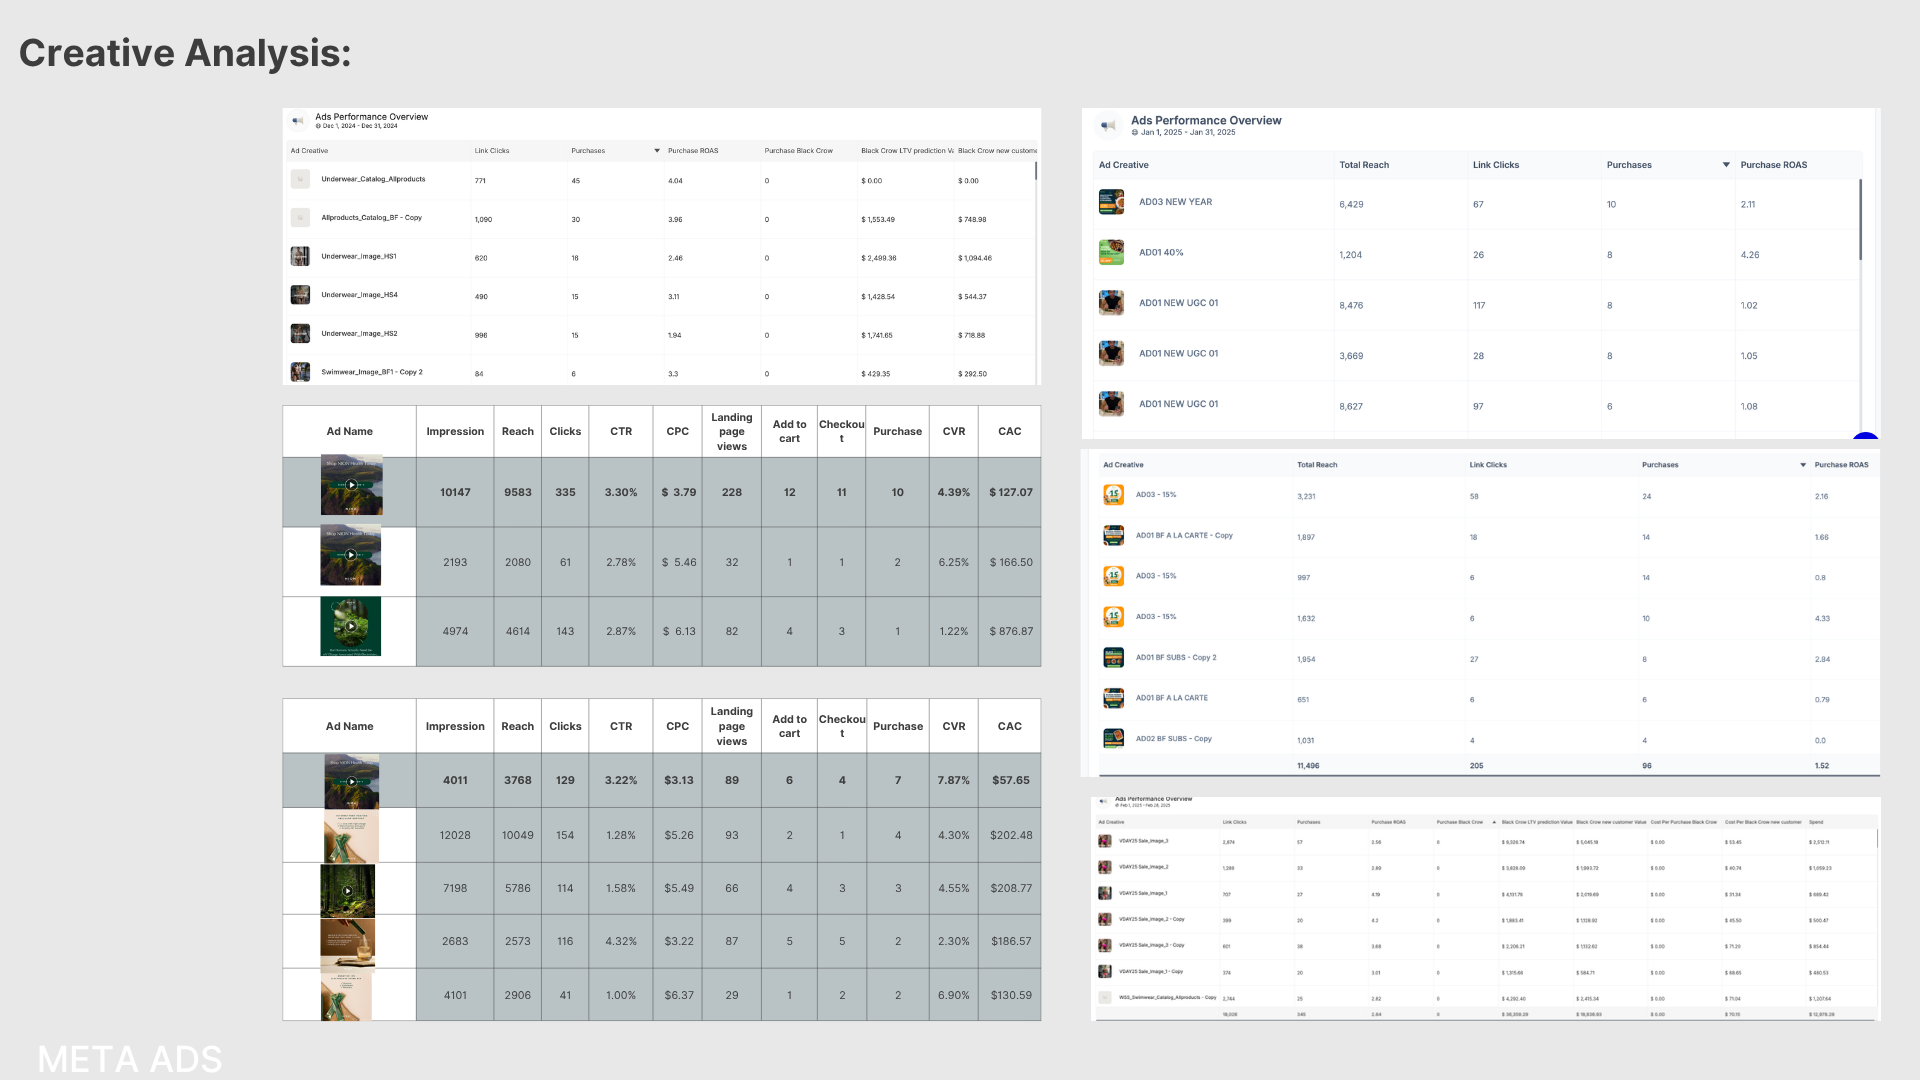Select the Total Reach column header
1920x1080 pixels.
[x=1363, y=165]
